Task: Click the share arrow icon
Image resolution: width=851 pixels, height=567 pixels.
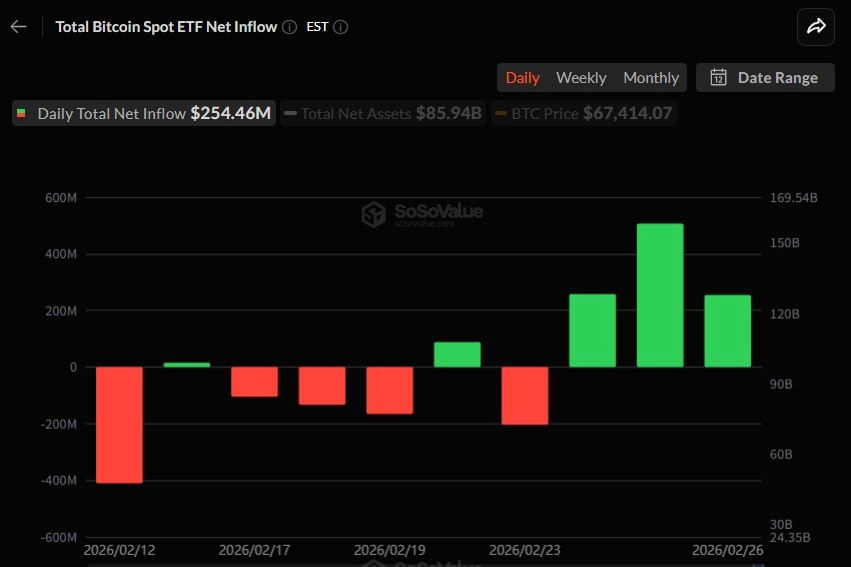Action: [x=816, y=27]
